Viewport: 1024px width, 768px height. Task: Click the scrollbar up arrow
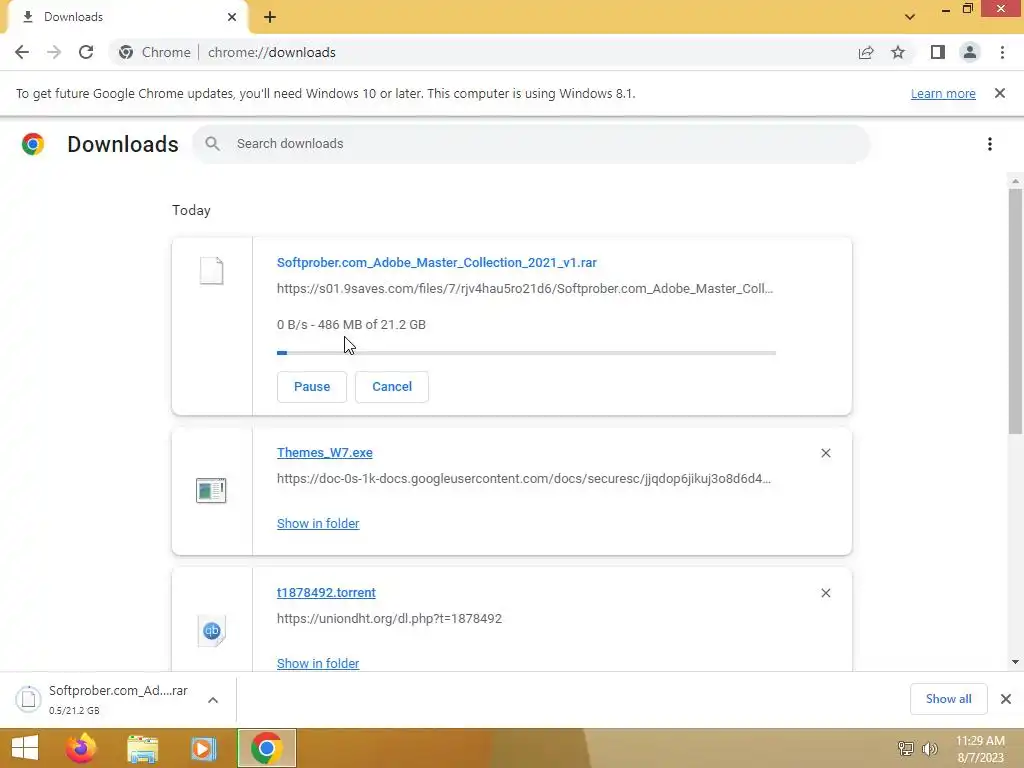coord(1015,181)
